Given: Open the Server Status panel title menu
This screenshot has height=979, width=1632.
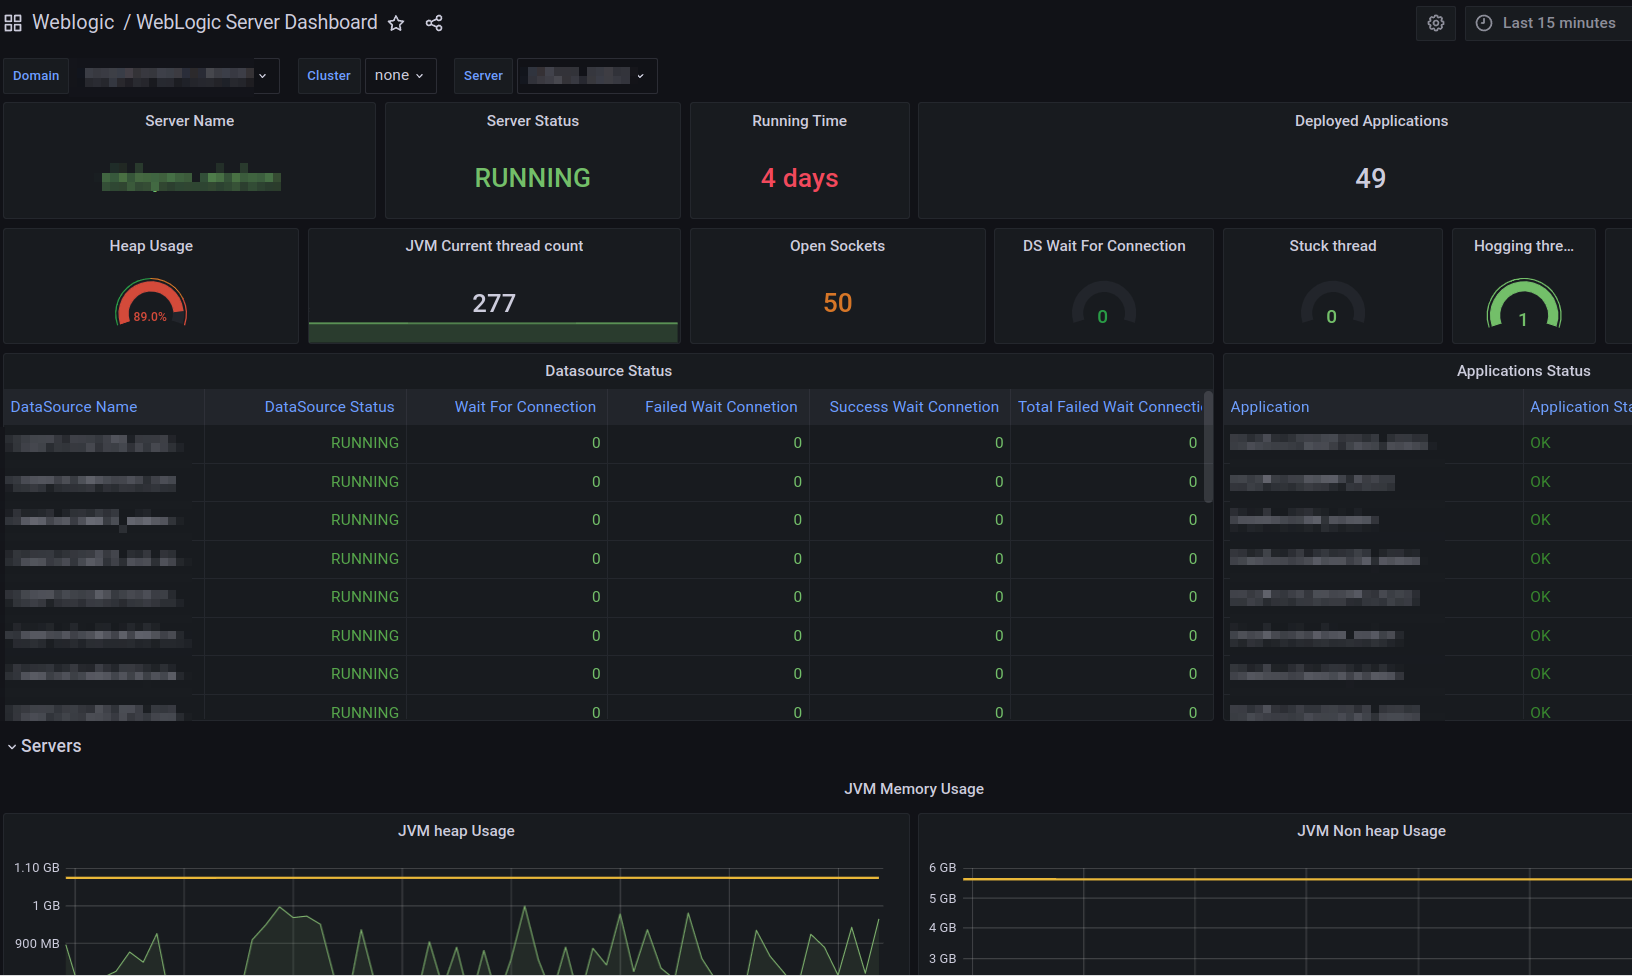Looking at the screenshot, I should [x=533, y=121].
